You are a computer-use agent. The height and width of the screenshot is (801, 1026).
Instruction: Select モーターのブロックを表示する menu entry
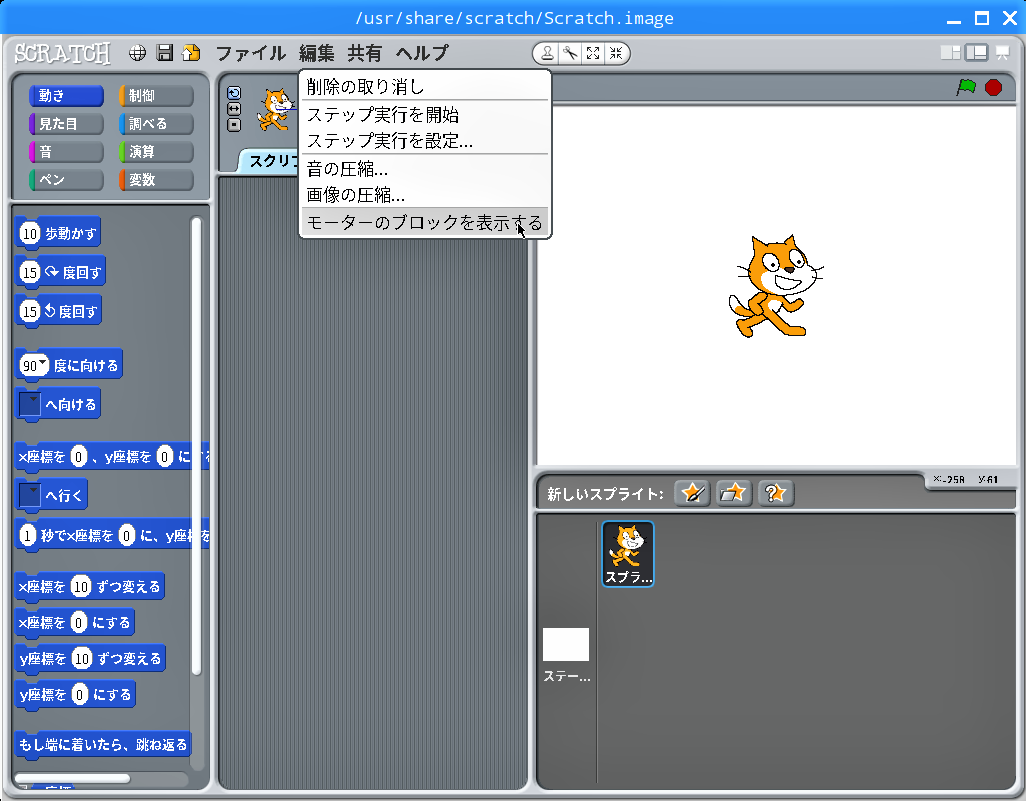click(x=425, y=223)
